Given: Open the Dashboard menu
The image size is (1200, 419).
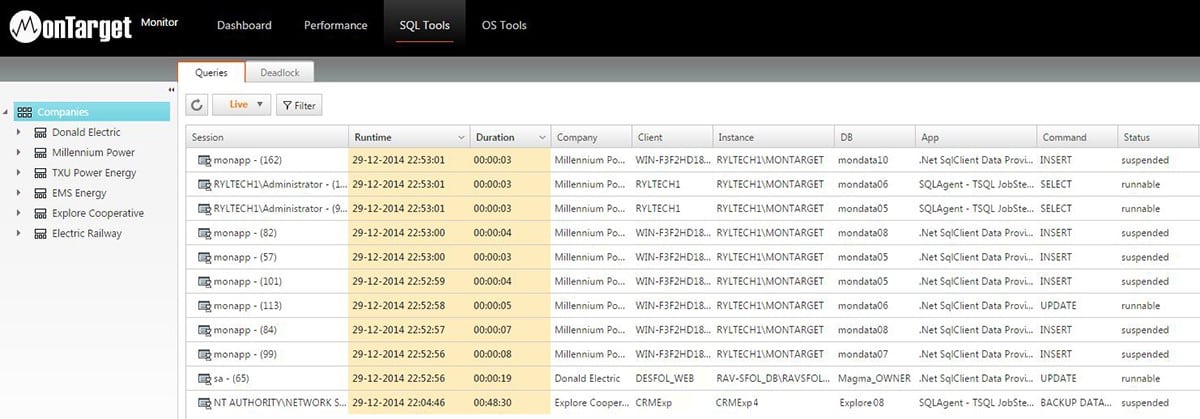Looking at the screenshot, I should pyautogui.click(x=243, y=25).
